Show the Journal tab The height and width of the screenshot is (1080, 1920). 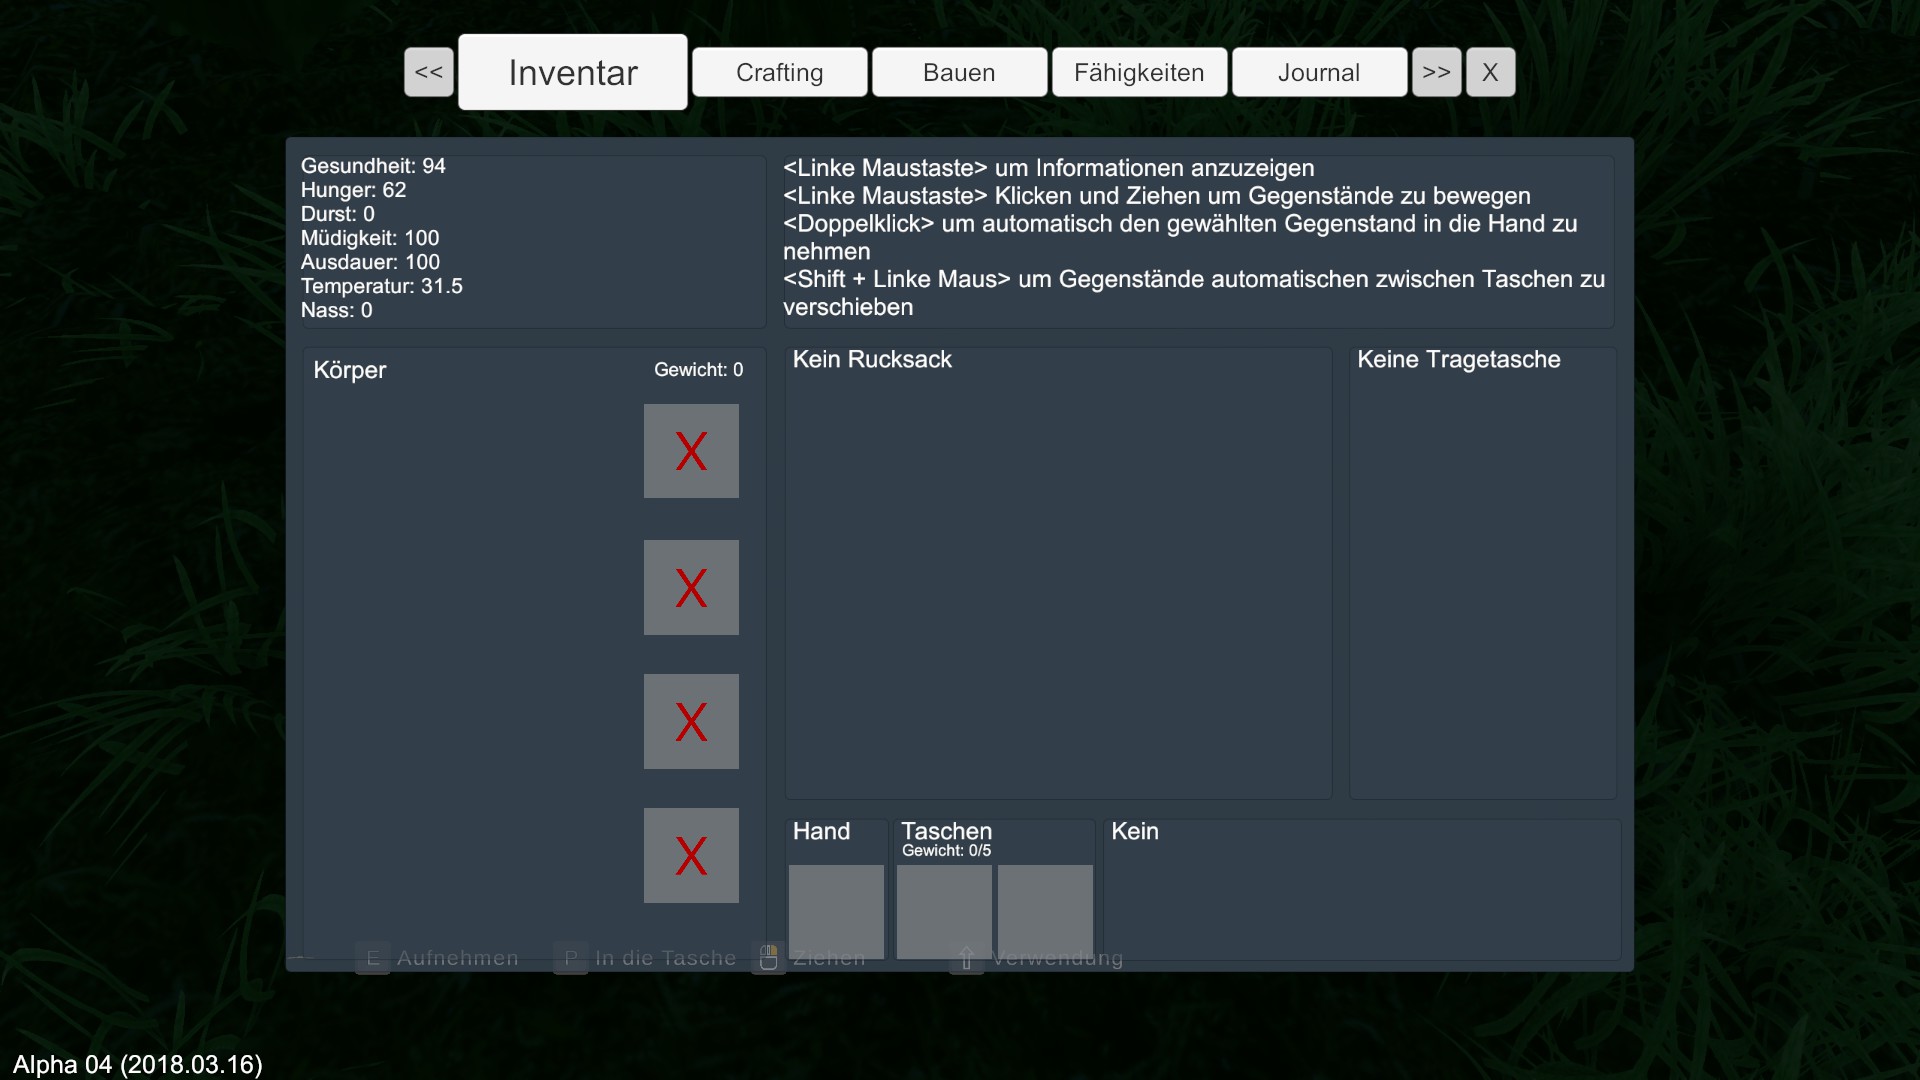coord(1319,72)
